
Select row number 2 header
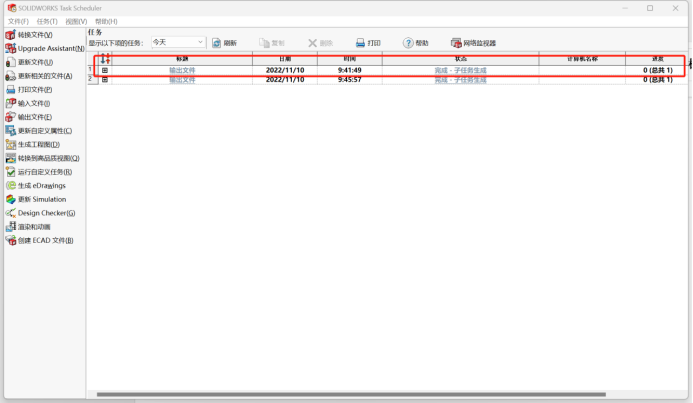(x=91, y=79)
